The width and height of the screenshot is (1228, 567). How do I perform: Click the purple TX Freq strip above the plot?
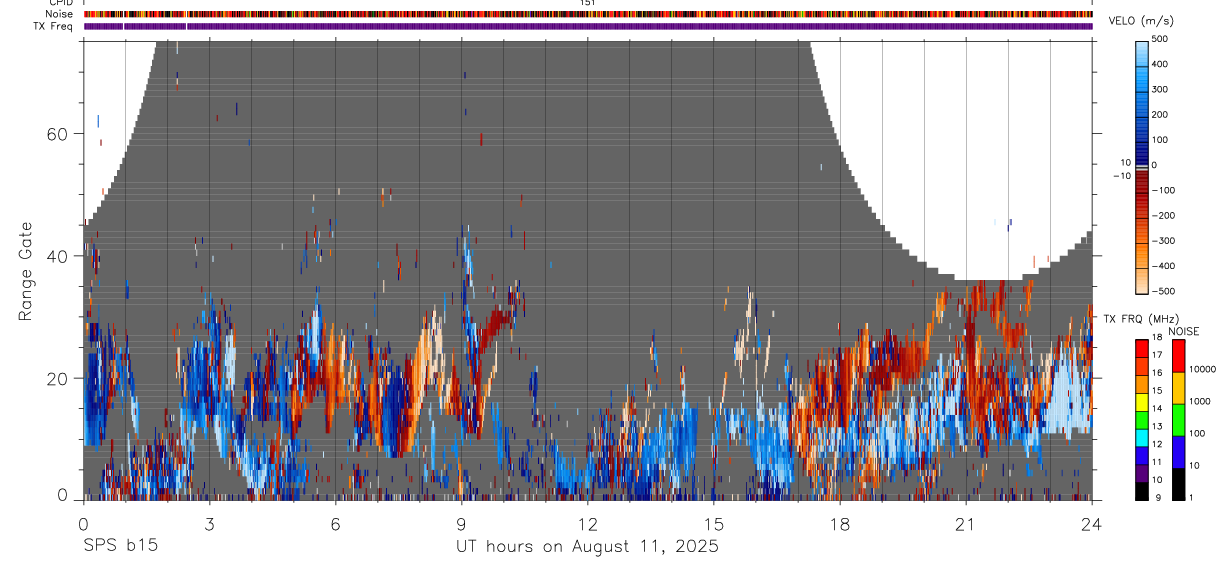tap(588, 26)
